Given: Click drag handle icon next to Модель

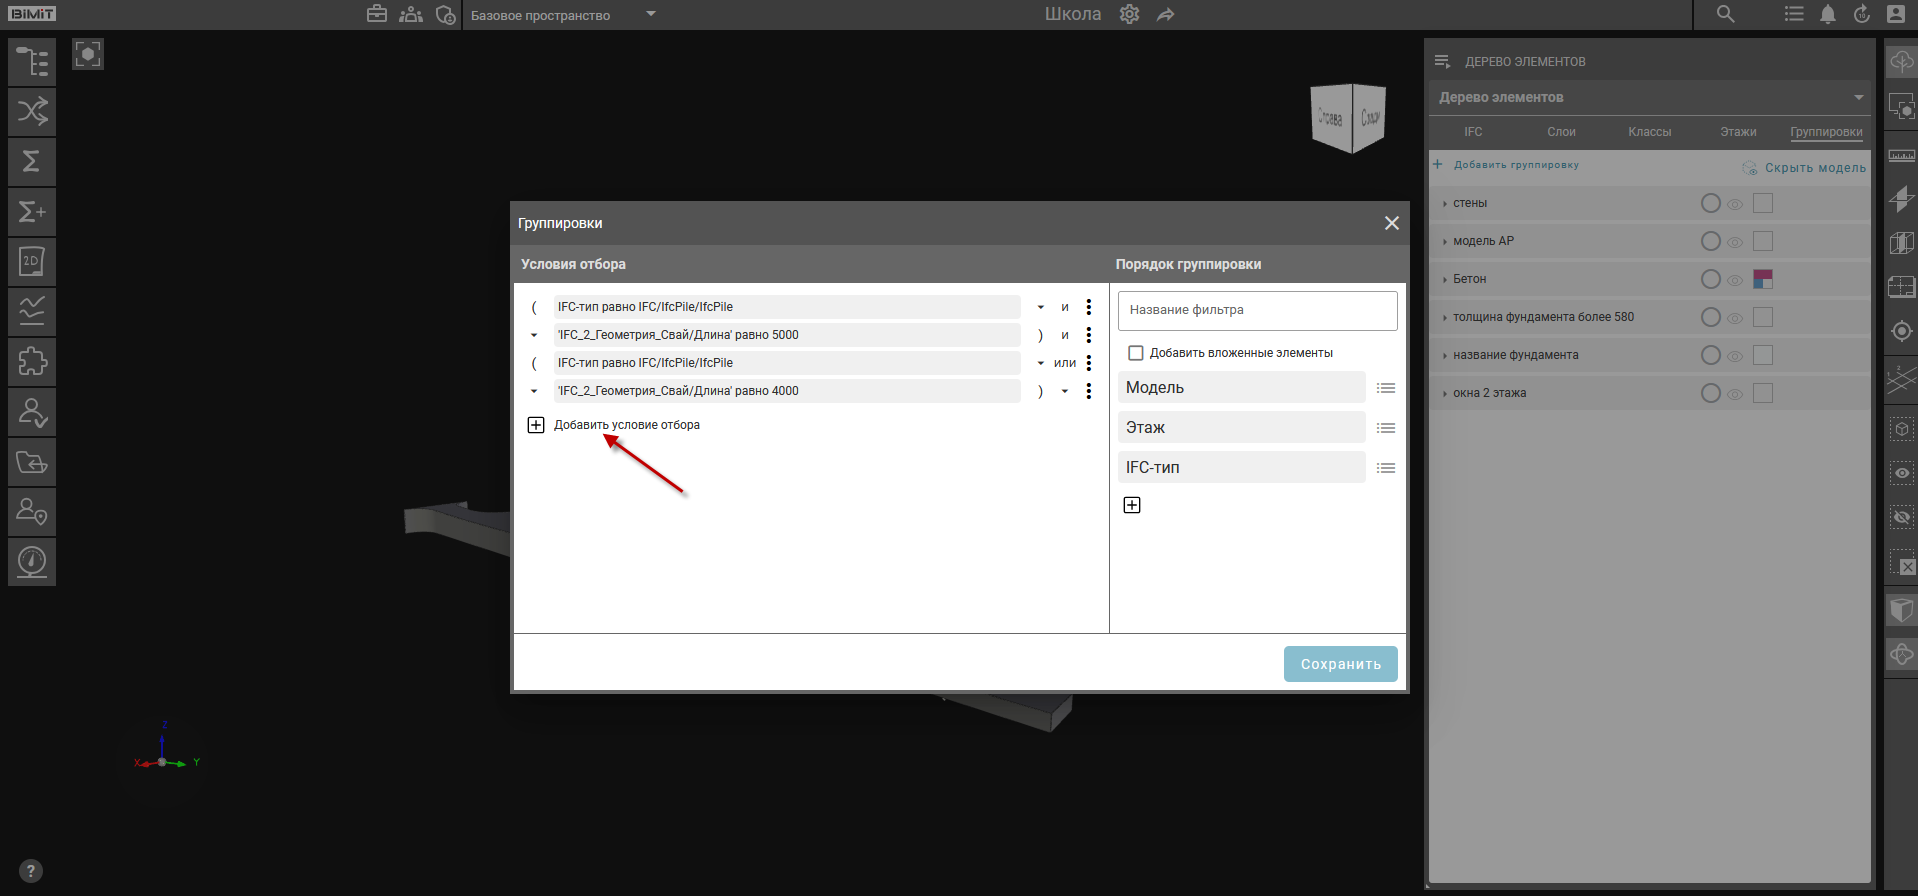Looking at the screenshot, I should click(x=1385, y=388).
